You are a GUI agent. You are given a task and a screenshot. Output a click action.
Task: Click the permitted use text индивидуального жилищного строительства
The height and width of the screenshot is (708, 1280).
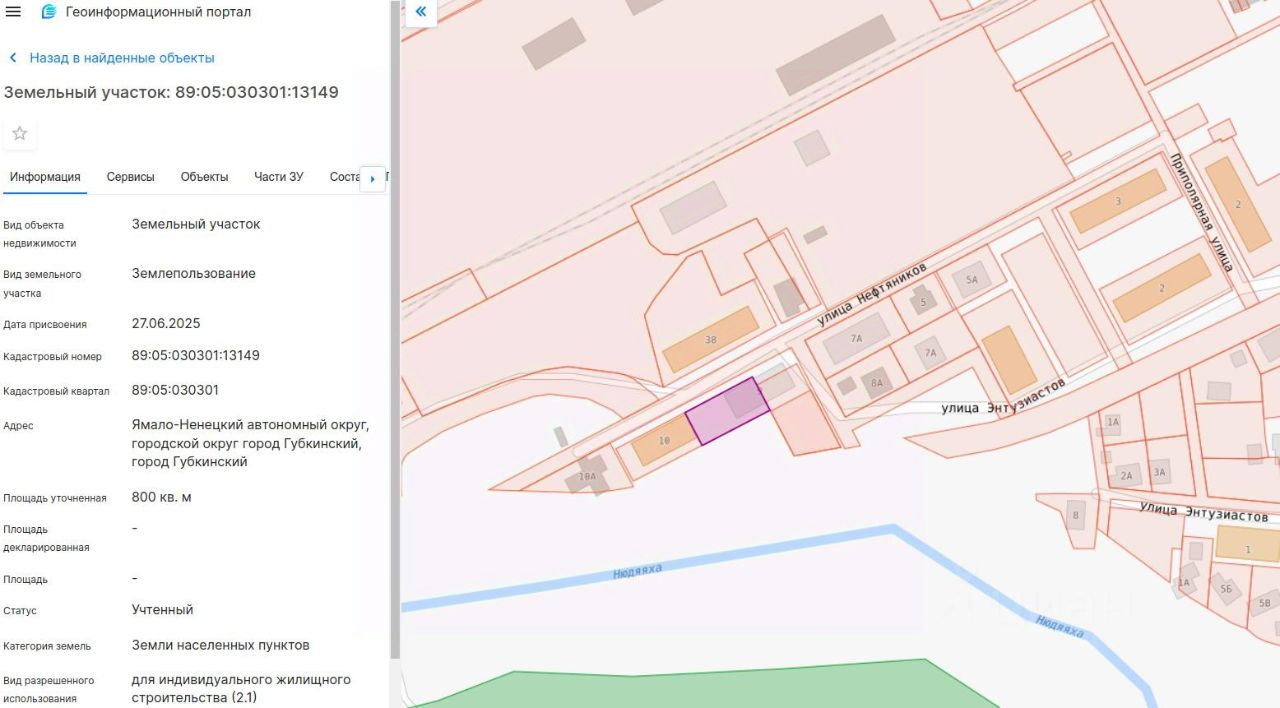241,688
